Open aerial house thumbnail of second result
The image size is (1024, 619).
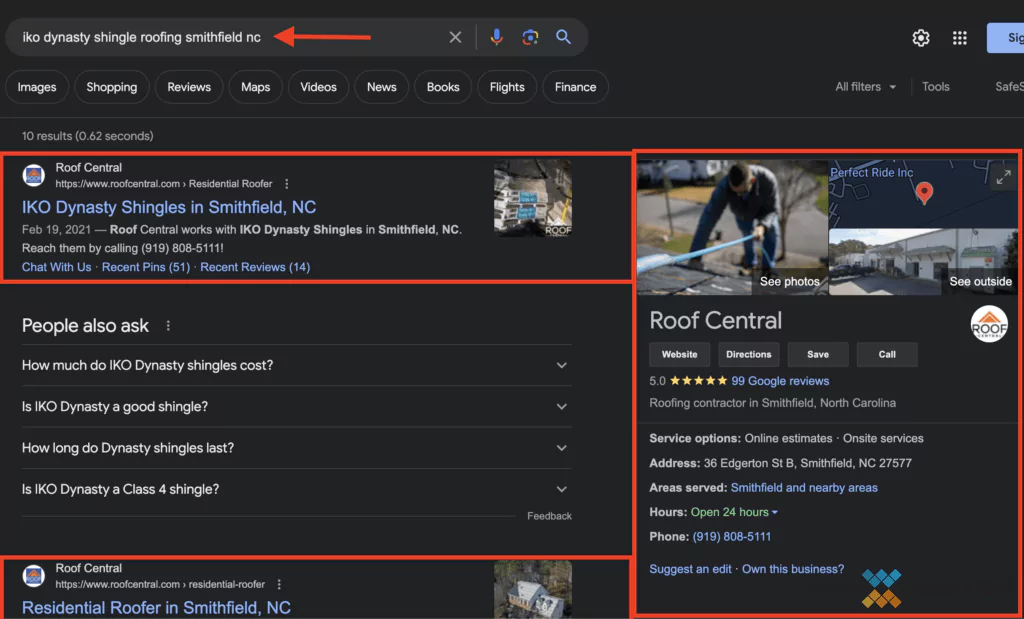[x=532, y=589]
